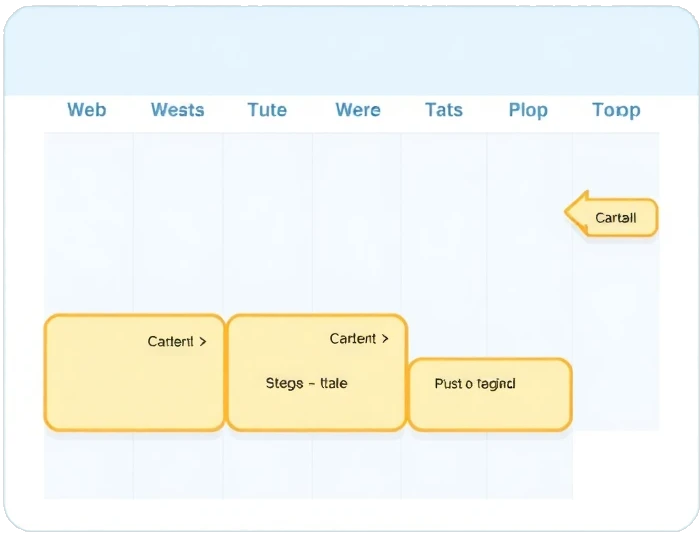This screenshot has height=540, width=700.
Task: Choose the "Were" column header
Action: 357,110
